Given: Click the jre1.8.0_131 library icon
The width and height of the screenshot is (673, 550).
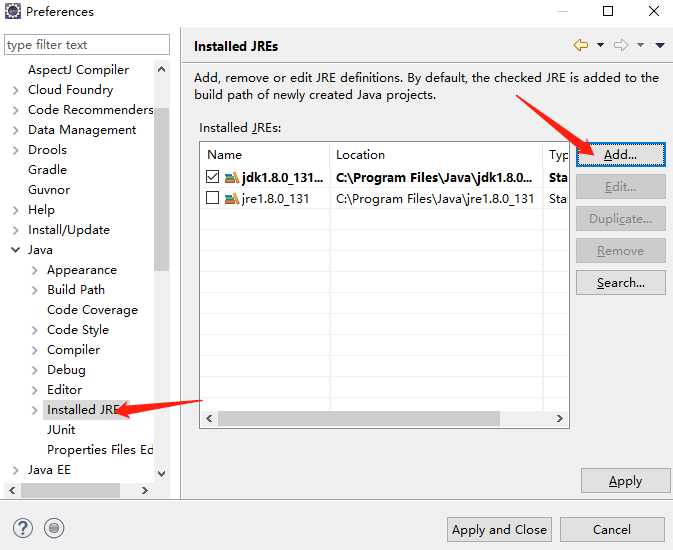Looking at the screenshot, I should (x=232, y=198).
